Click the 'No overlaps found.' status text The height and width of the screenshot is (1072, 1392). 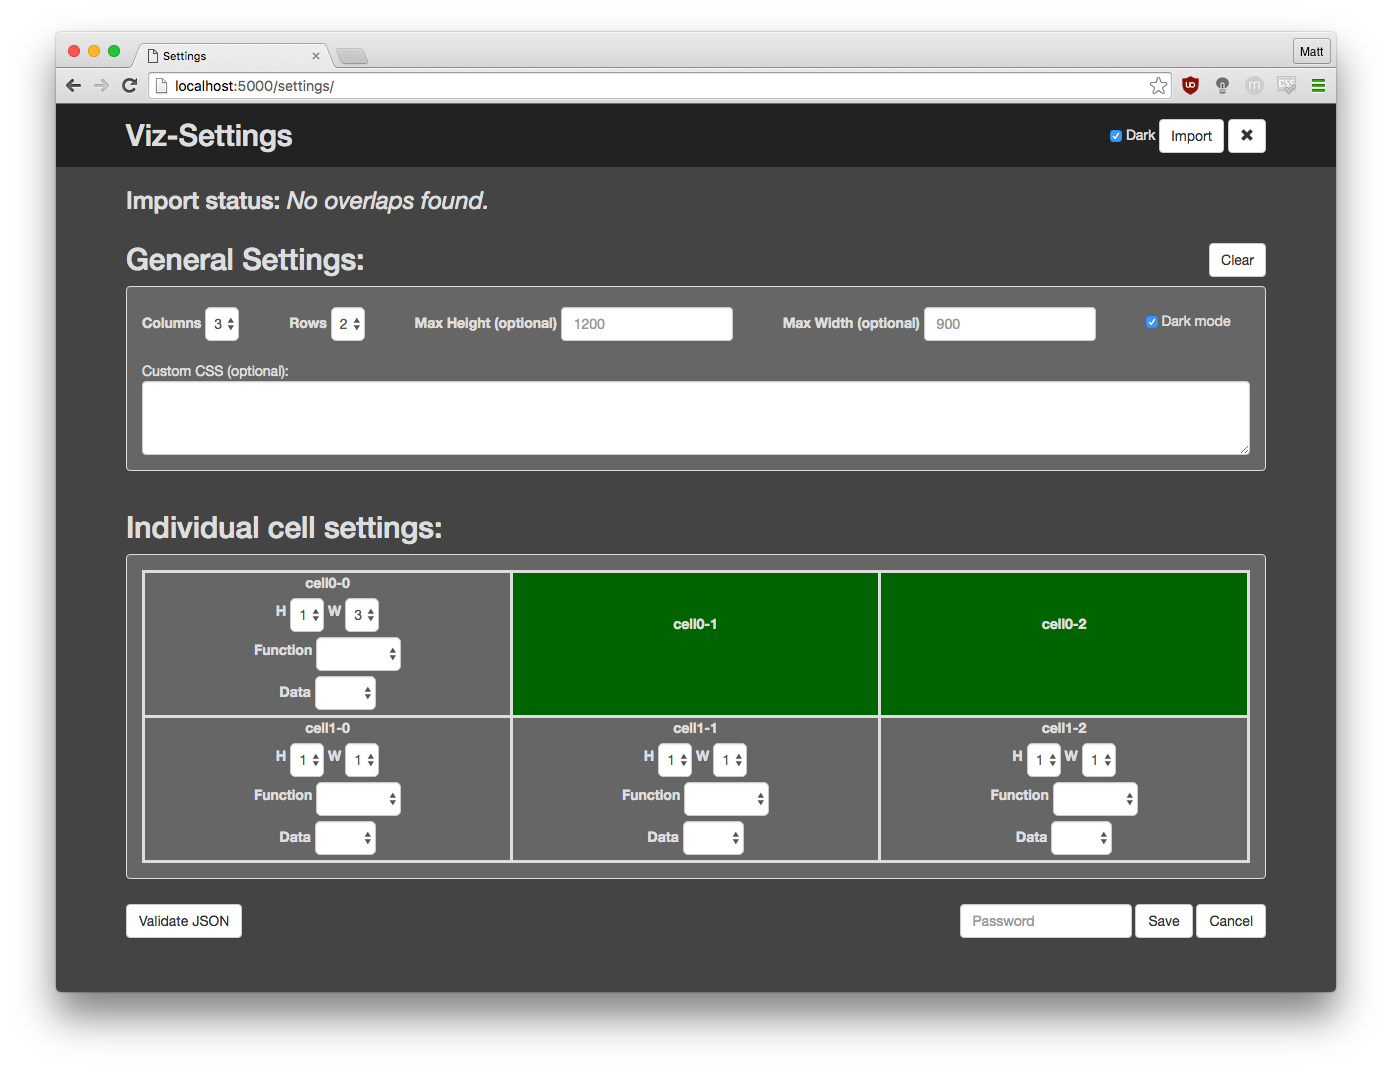(387, 201)
